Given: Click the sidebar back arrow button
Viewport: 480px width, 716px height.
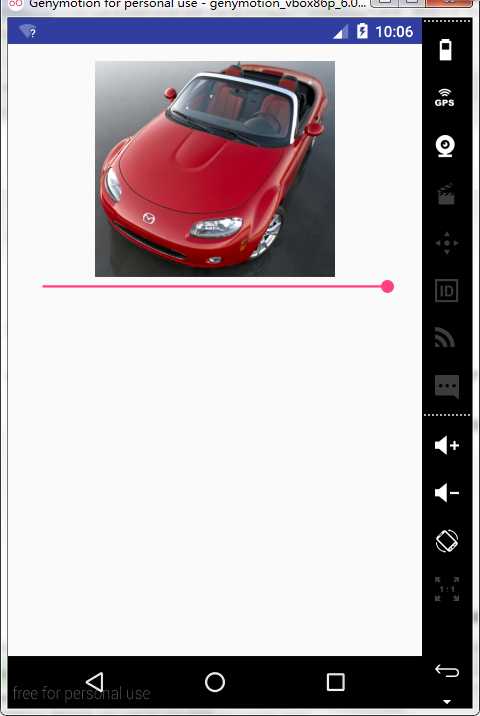Looking at the screenshot, I should tap(447, 670).
